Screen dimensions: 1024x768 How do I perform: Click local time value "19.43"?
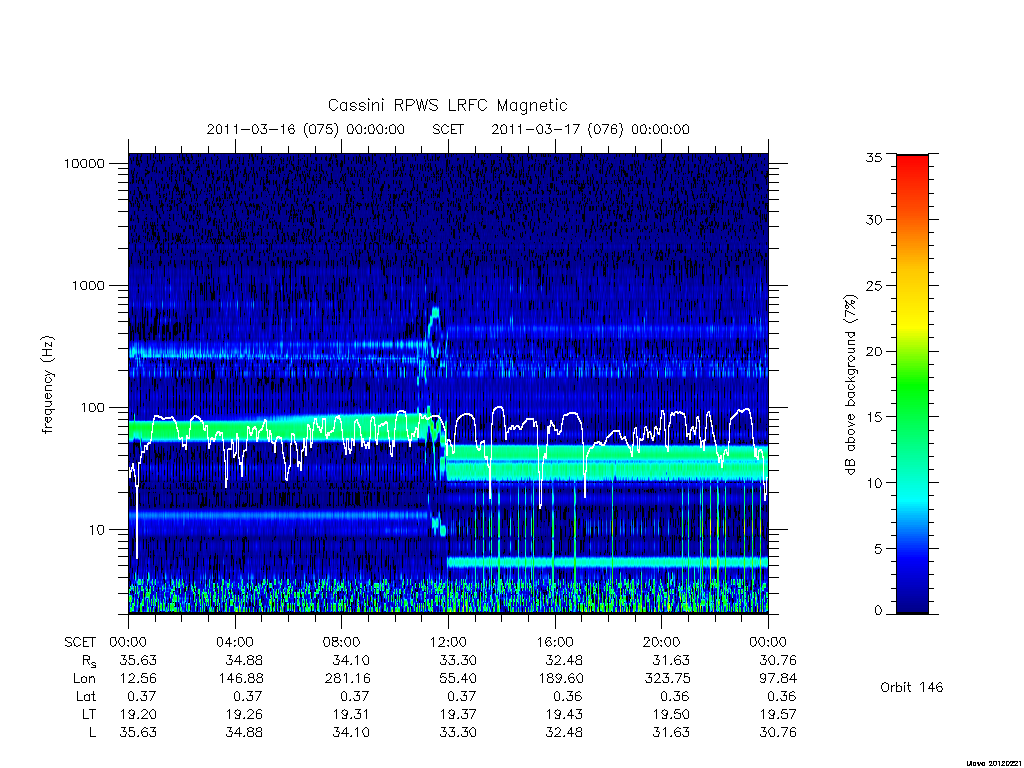pos(564,714)
